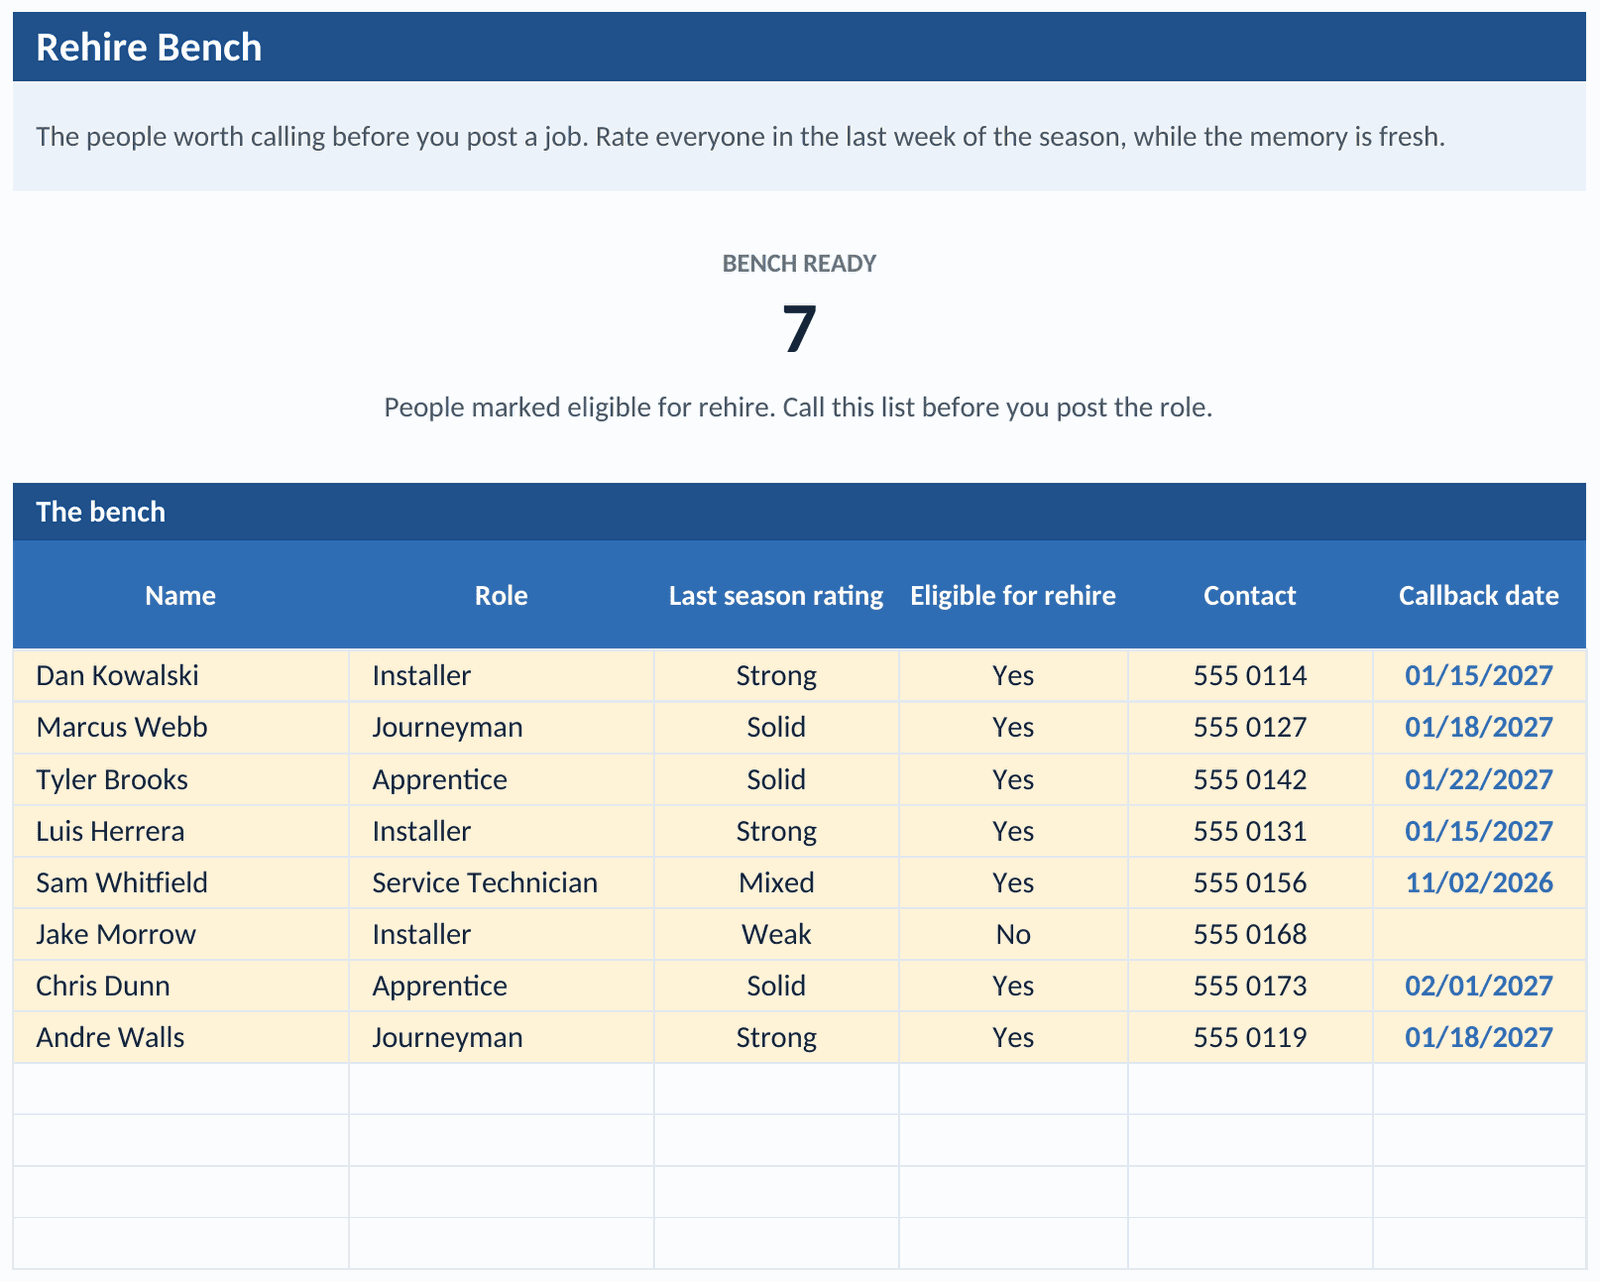Select contact number 555 0127

1250,727
